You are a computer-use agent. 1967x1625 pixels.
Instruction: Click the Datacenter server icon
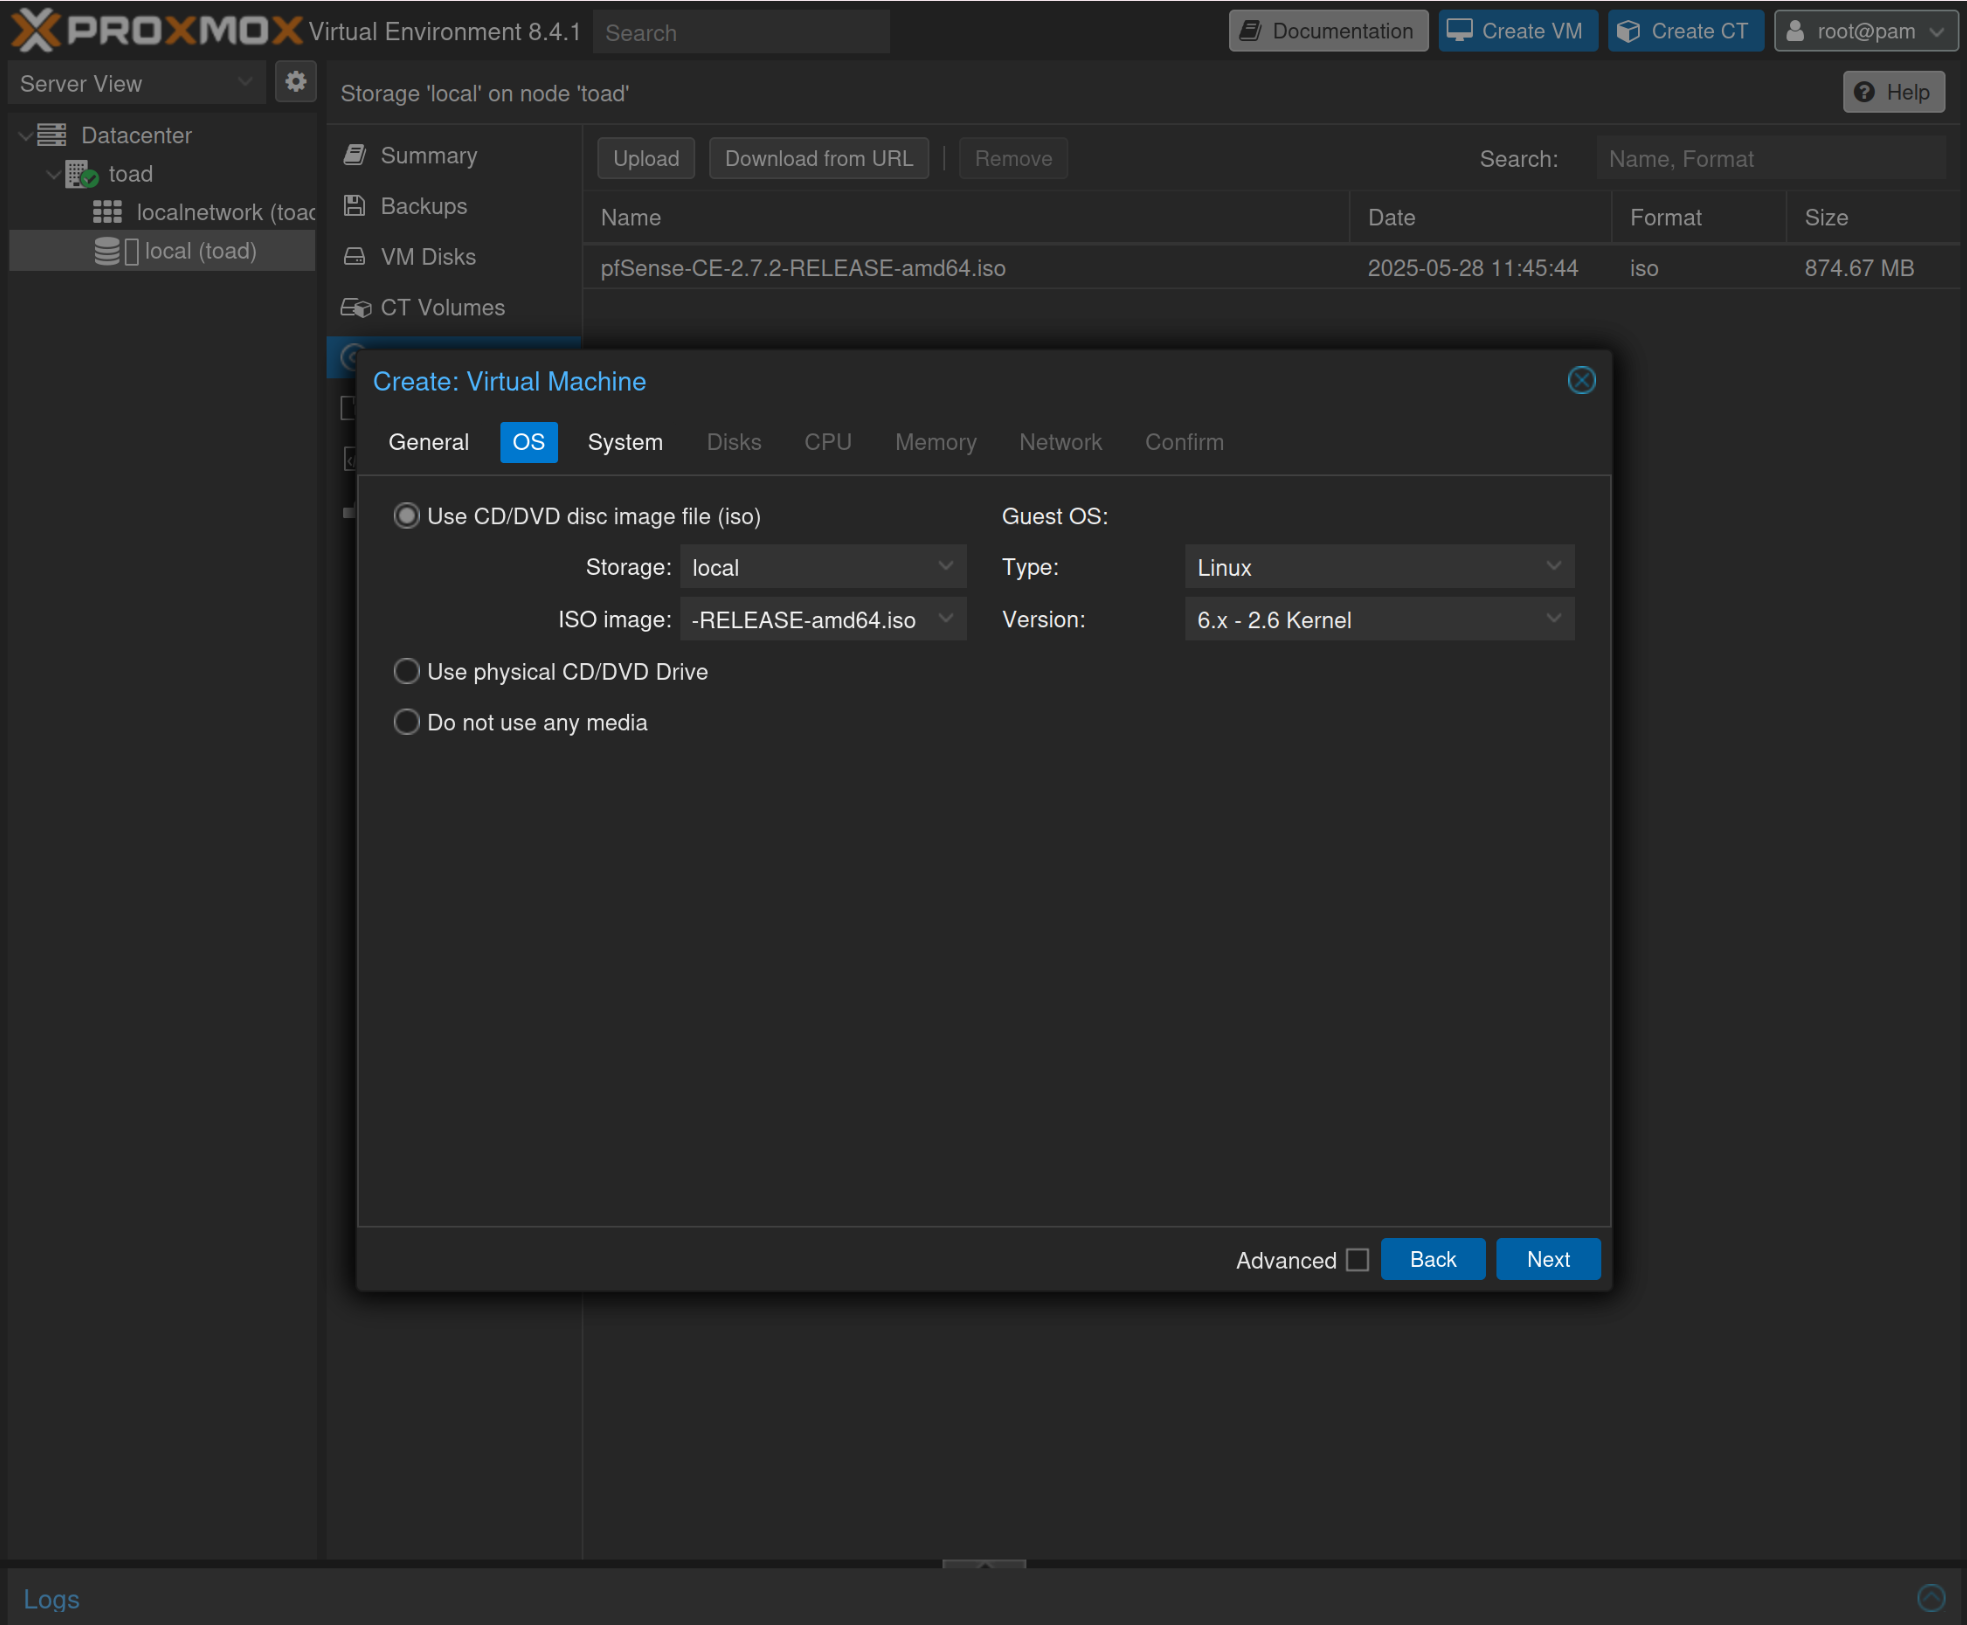pyautogui.click(x=52, y=135)
